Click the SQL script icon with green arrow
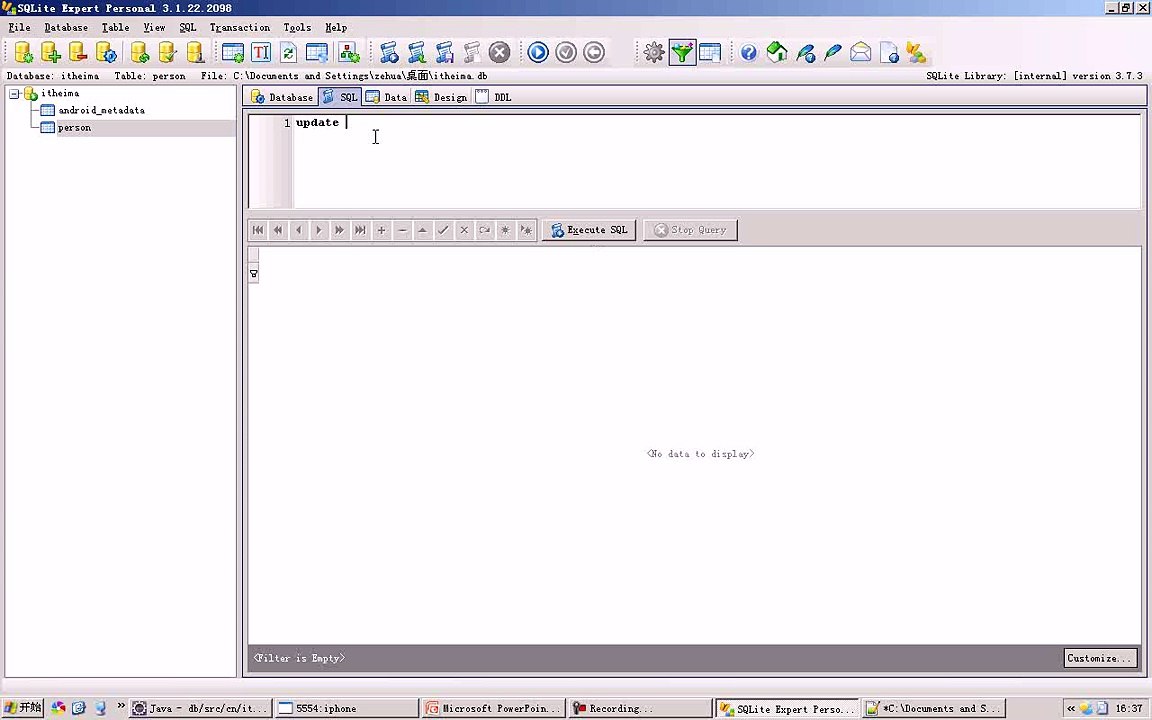The image size is (1152, 720). 417,52
